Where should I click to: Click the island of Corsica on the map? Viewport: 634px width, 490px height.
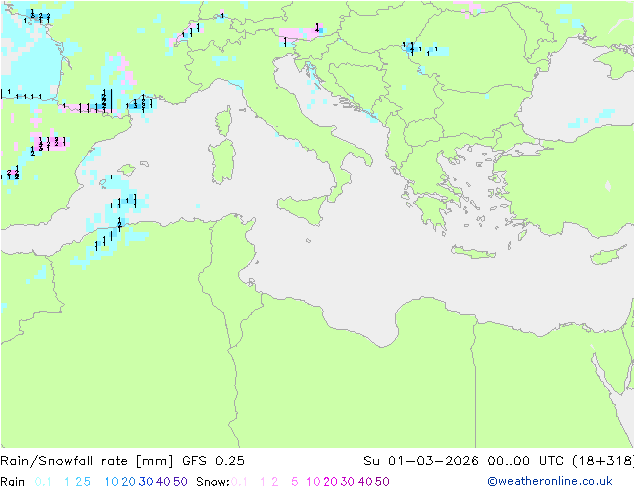tap(224, 121)
